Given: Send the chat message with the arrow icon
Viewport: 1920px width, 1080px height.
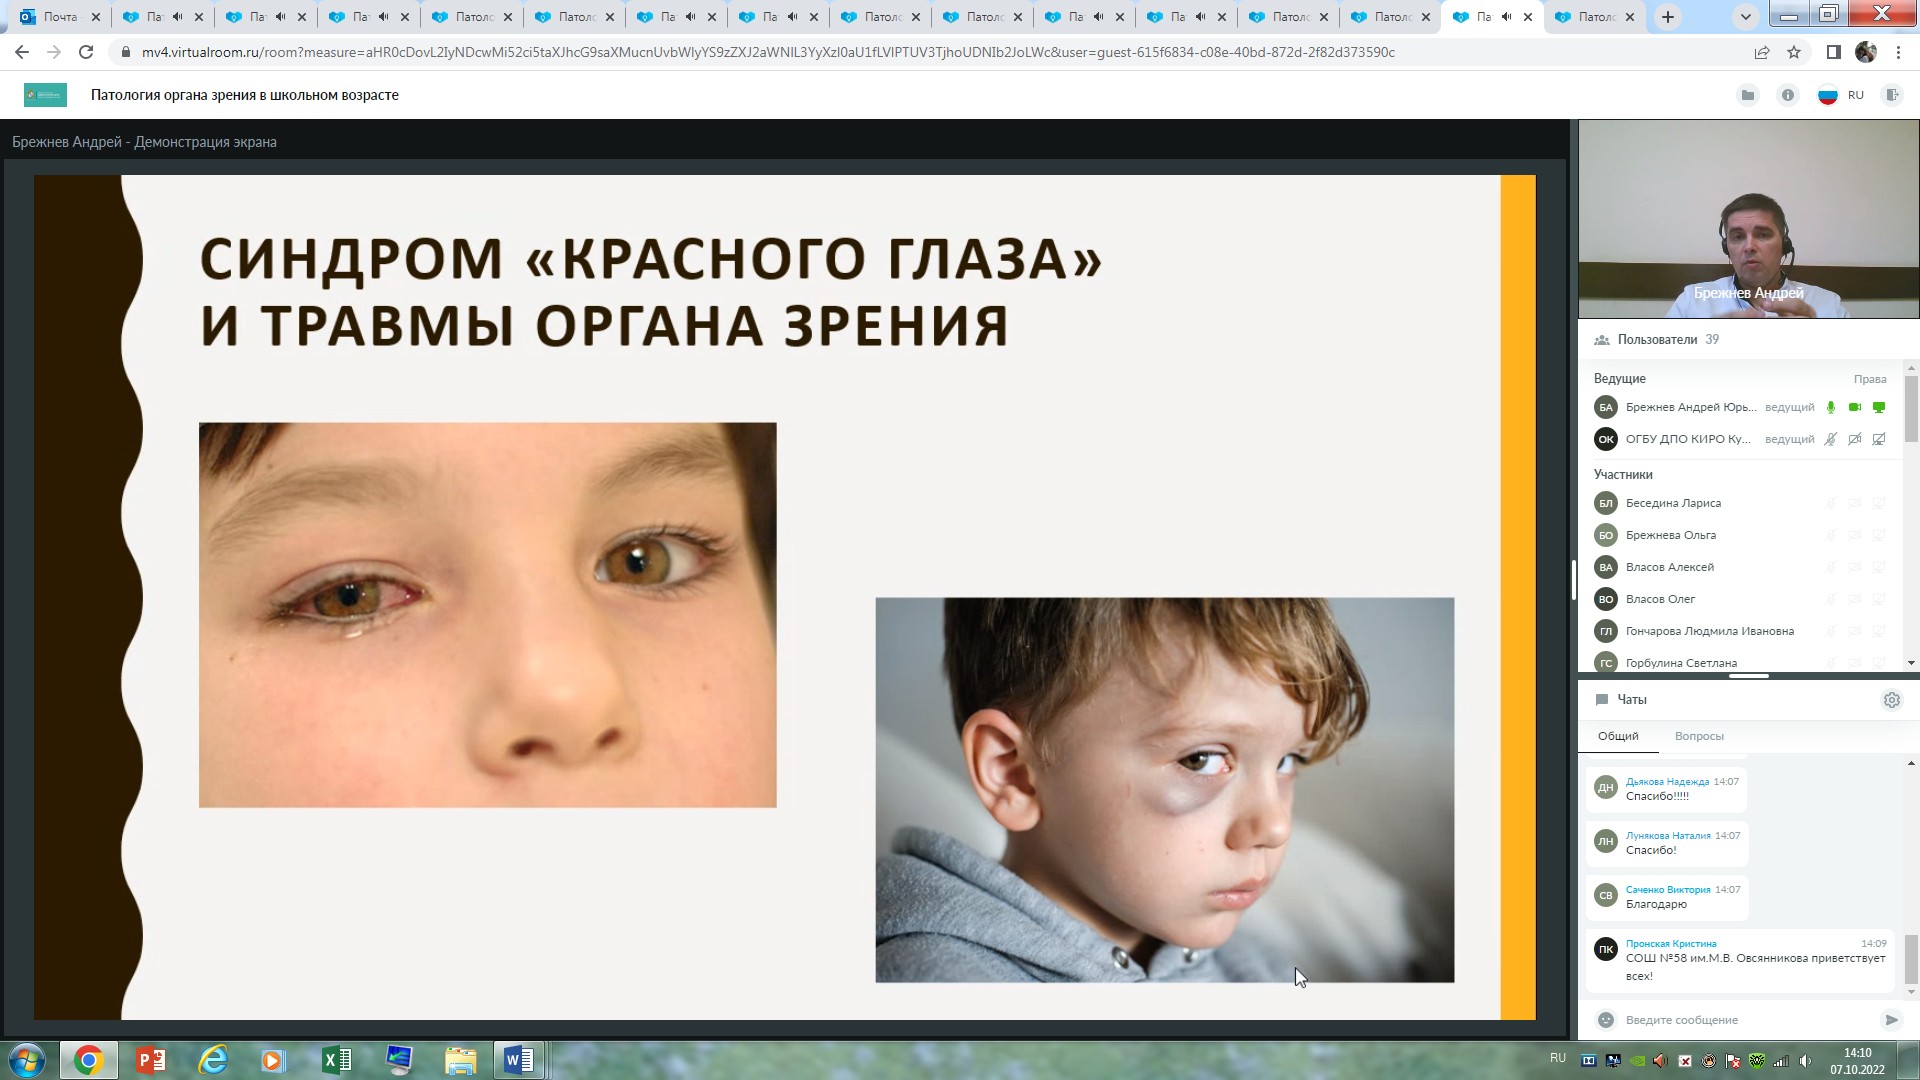Looking at the screenshot, I should pos(1891,1020).
